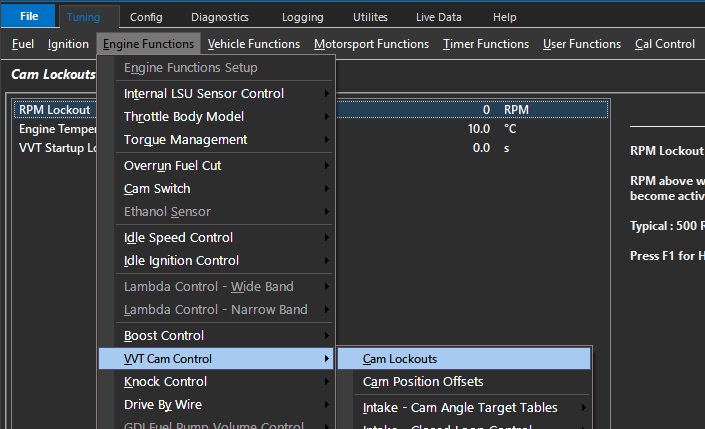Select the Live Data tab
Viewport: 705px width, 429px height.
[x=438, y=17]
